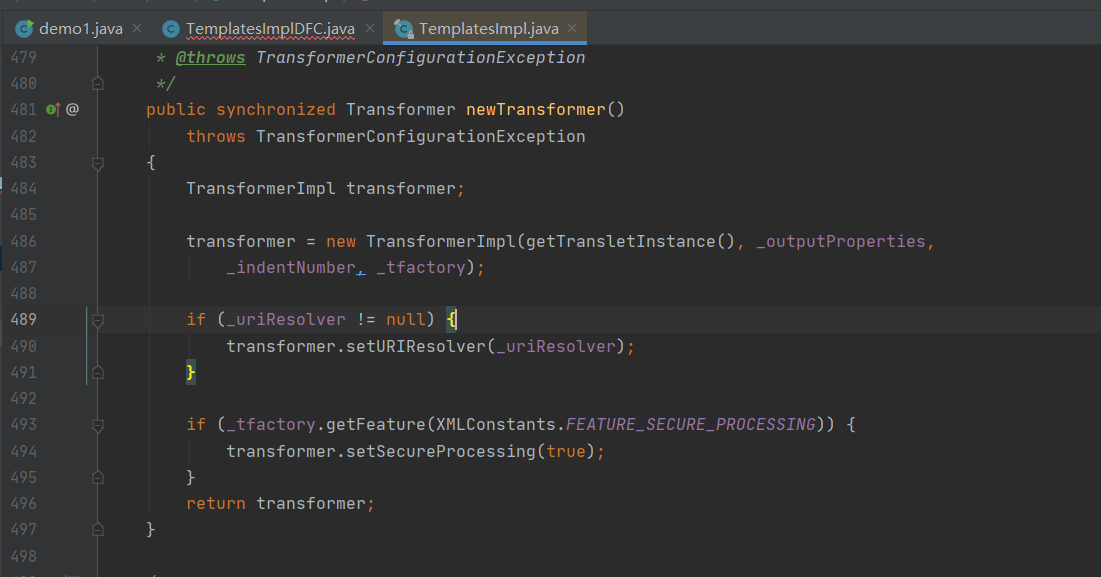The height and width of the screenshot is (577, 1101).
Task: Click the fold end marker at line 491
Action: (x=98, y=372)
